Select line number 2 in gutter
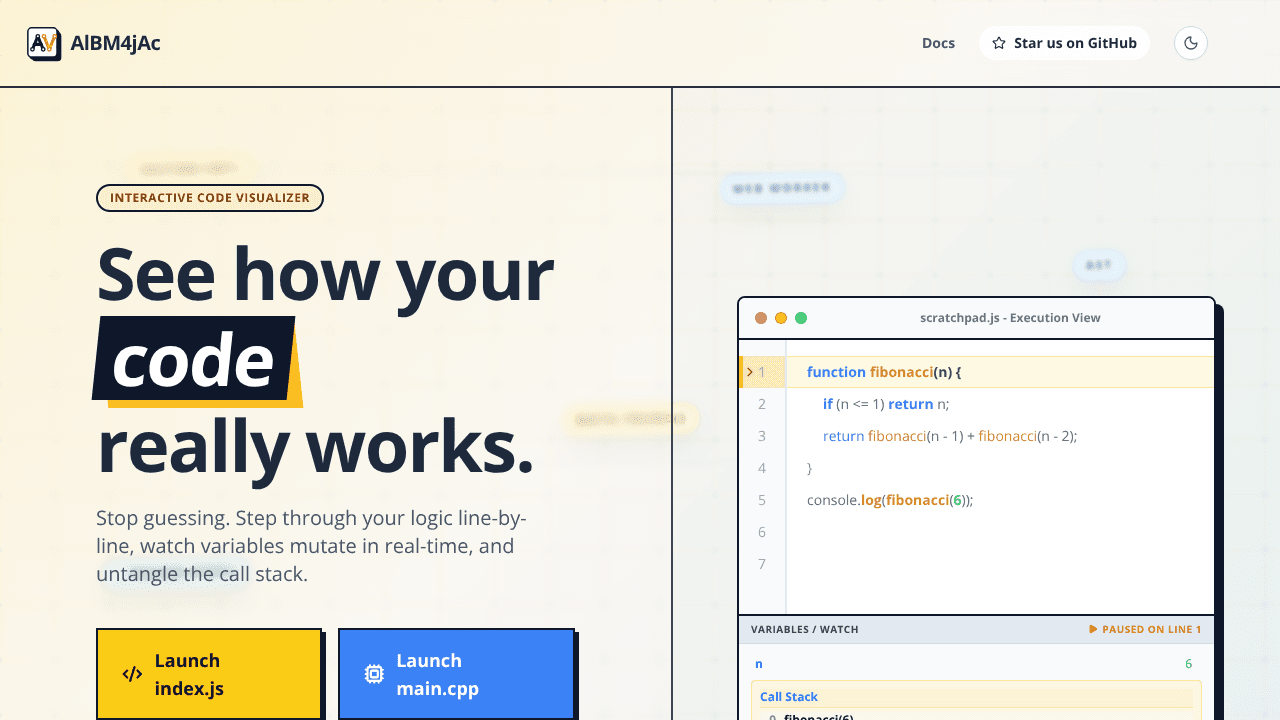This screenshot has width=1280, height=720. point(762,404)
